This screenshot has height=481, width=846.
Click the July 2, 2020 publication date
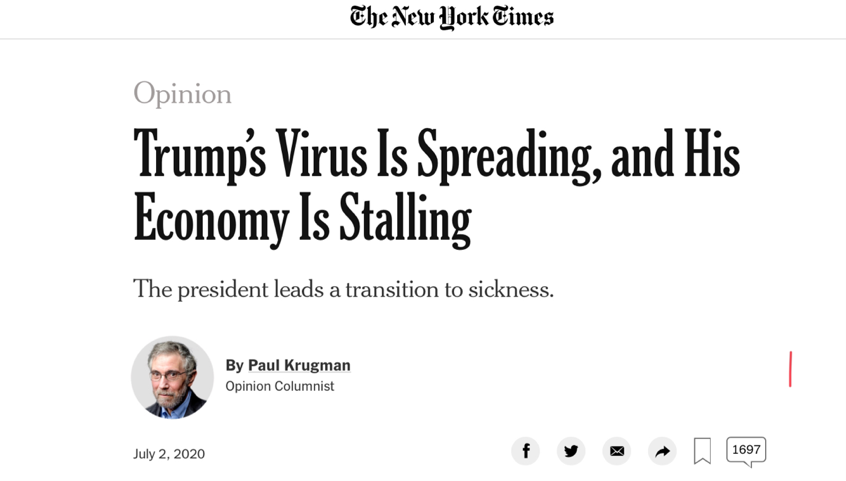tap(169, 454)
